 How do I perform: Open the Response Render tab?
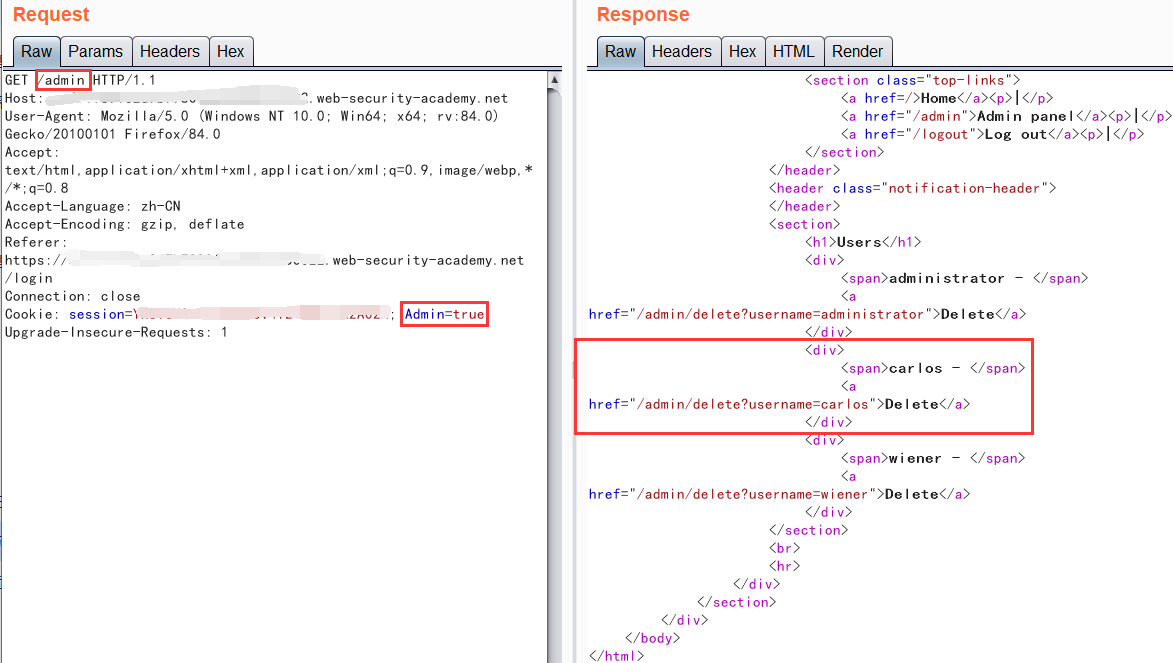pos(857,52)
